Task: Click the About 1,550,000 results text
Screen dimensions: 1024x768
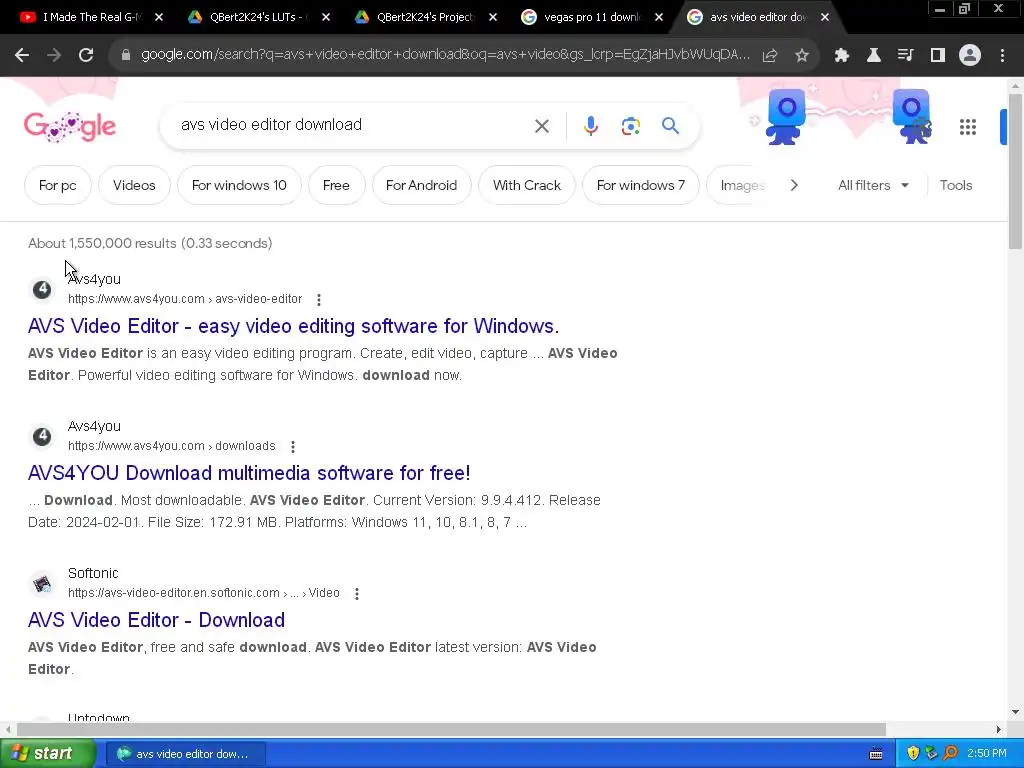Action: click(150, 244)
